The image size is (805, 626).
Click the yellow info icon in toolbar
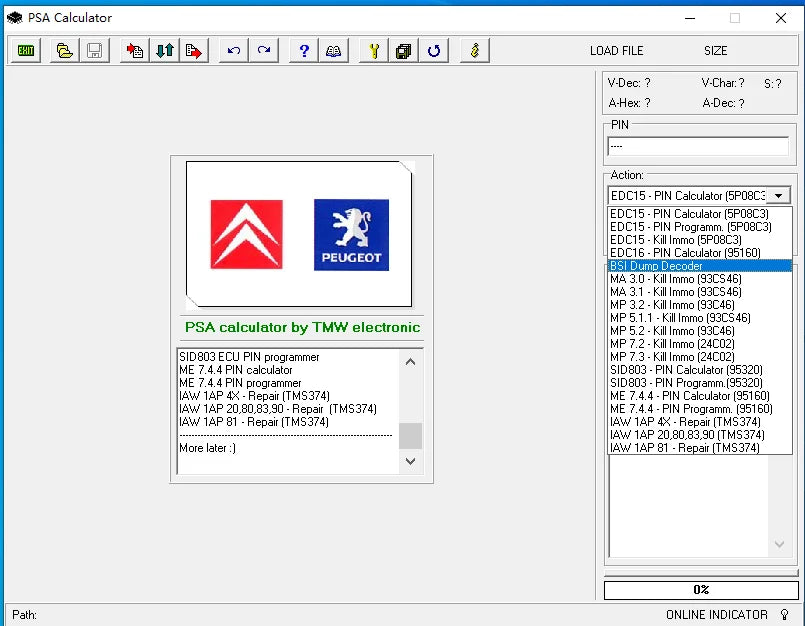[x=475, y=50]
